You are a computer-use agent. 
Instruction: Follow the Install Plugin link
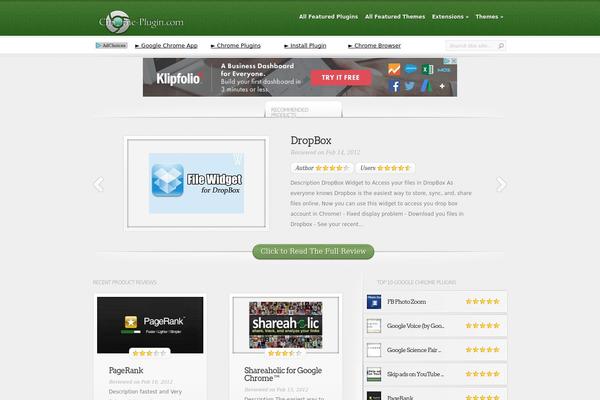(305, 46)
